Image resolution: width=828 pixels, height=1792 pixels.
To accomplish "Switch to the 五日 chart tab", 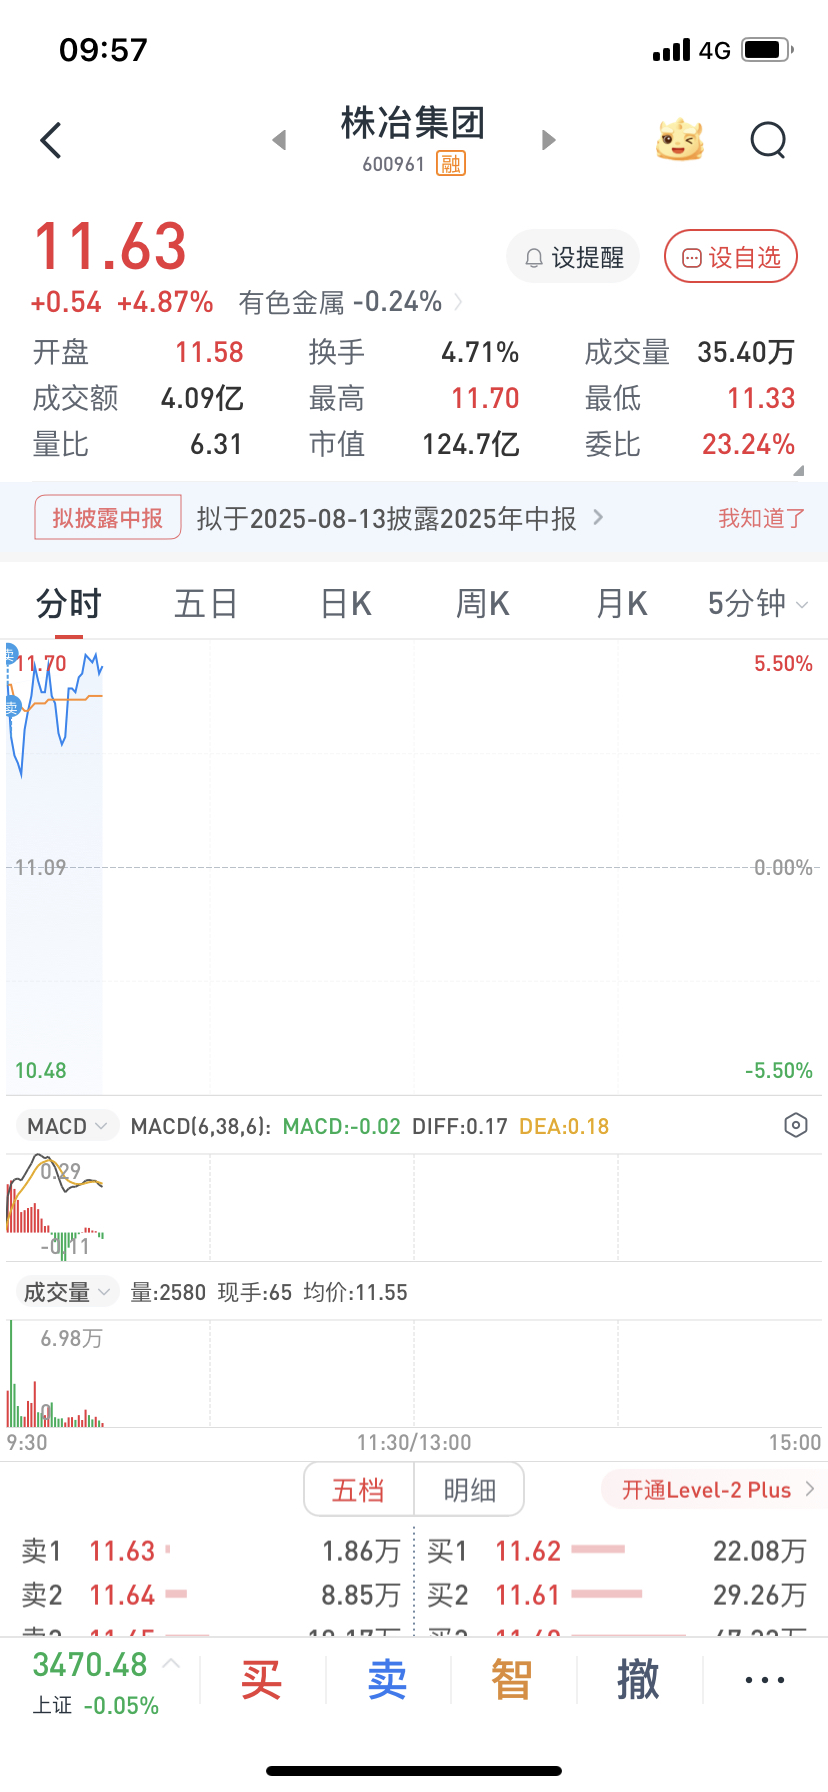I will 206,604.
